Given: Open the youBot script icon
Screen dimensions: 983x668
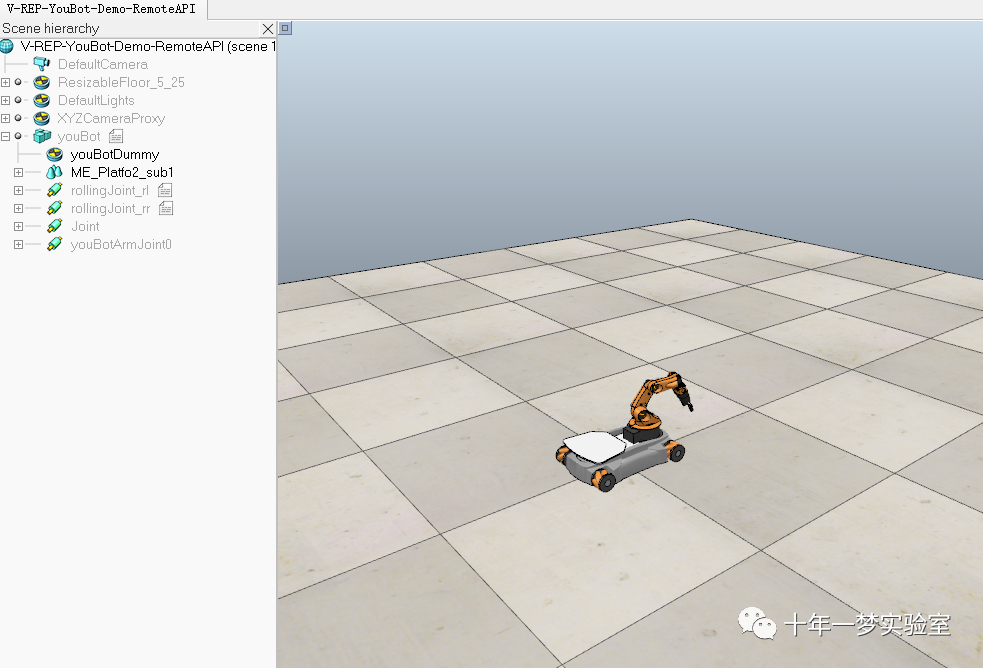Looking at the screenshot, I should tap(116, 136).
